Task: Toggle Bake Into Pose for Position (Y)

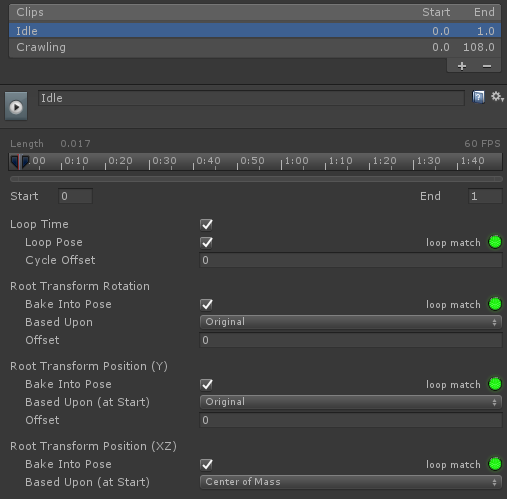Action: (207, 384)
